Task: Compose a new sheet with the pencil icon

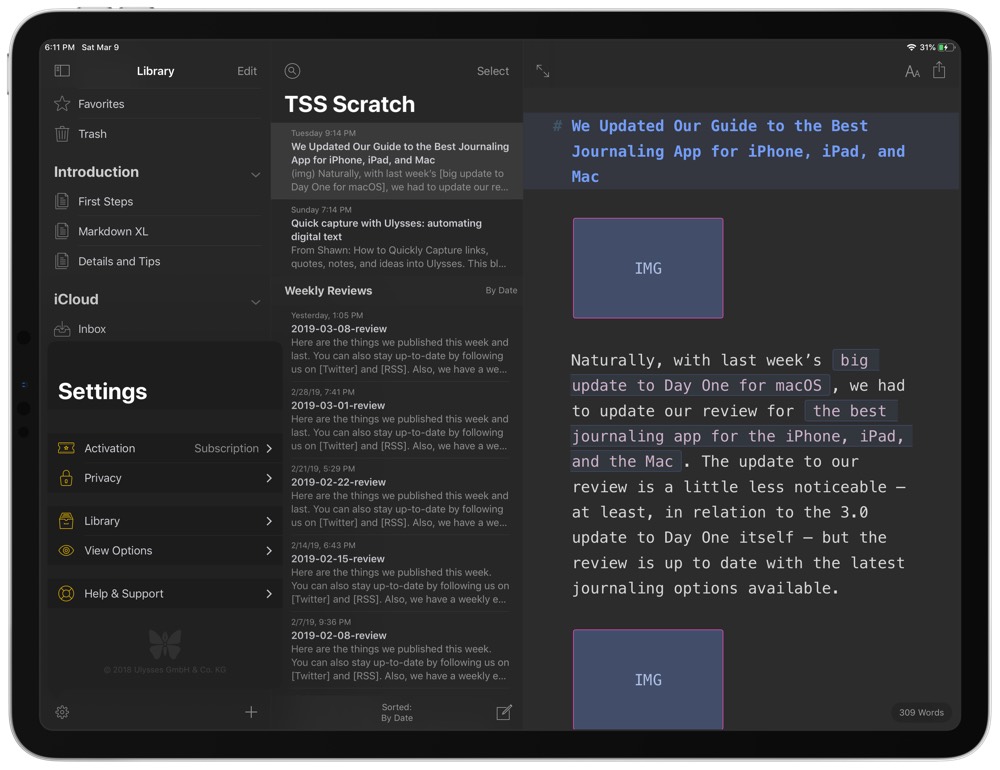Action: click(x=505, y=712)
